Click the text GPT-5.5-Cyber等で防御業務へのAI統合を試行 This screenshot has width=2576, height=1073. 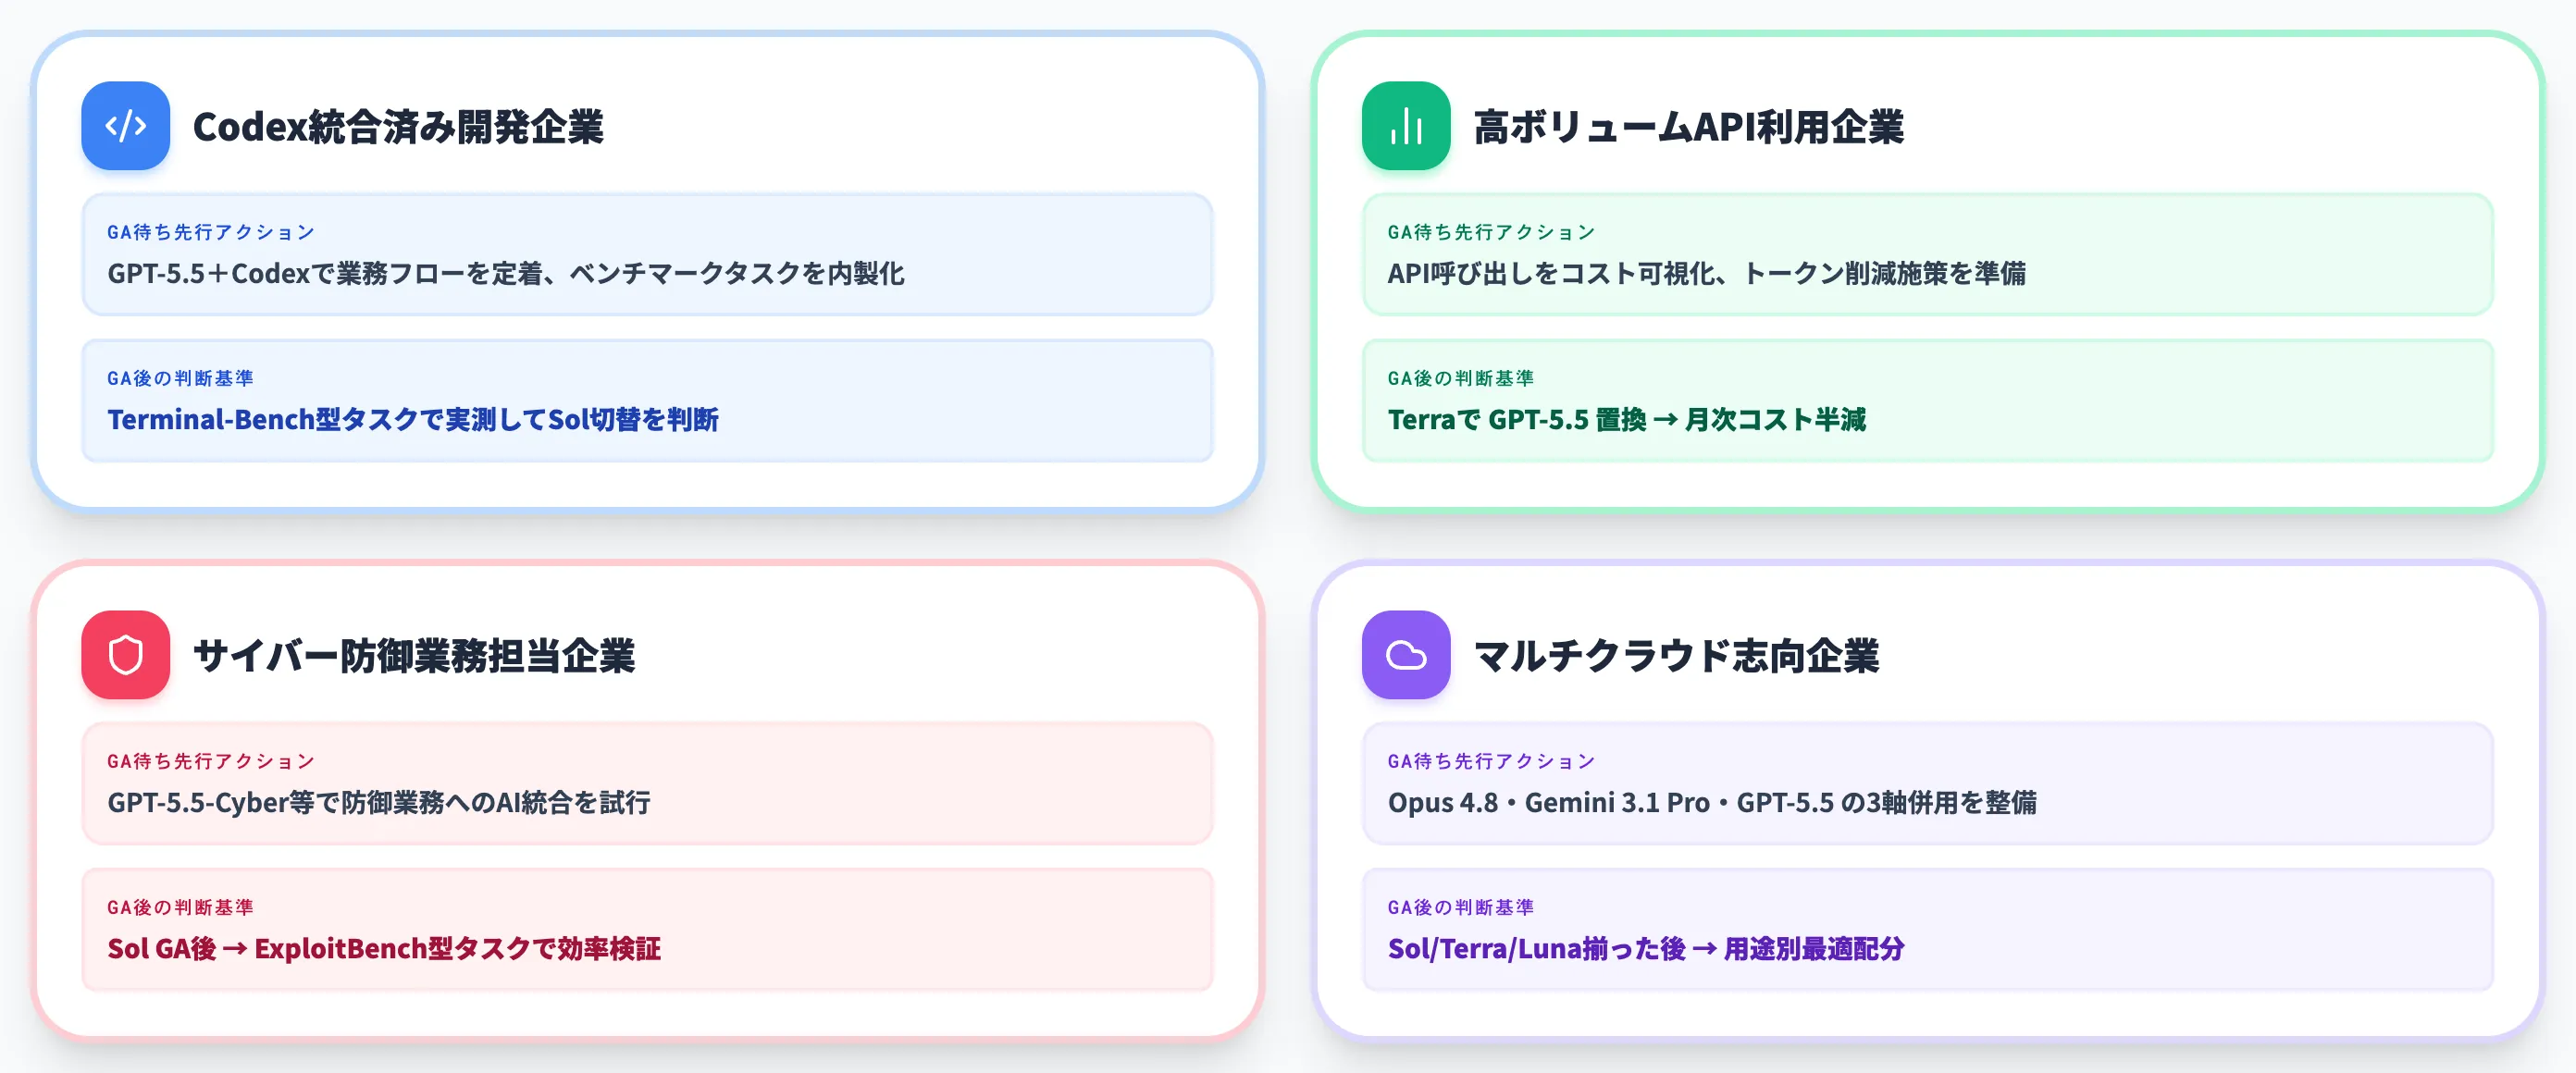[x=379, y=802]
